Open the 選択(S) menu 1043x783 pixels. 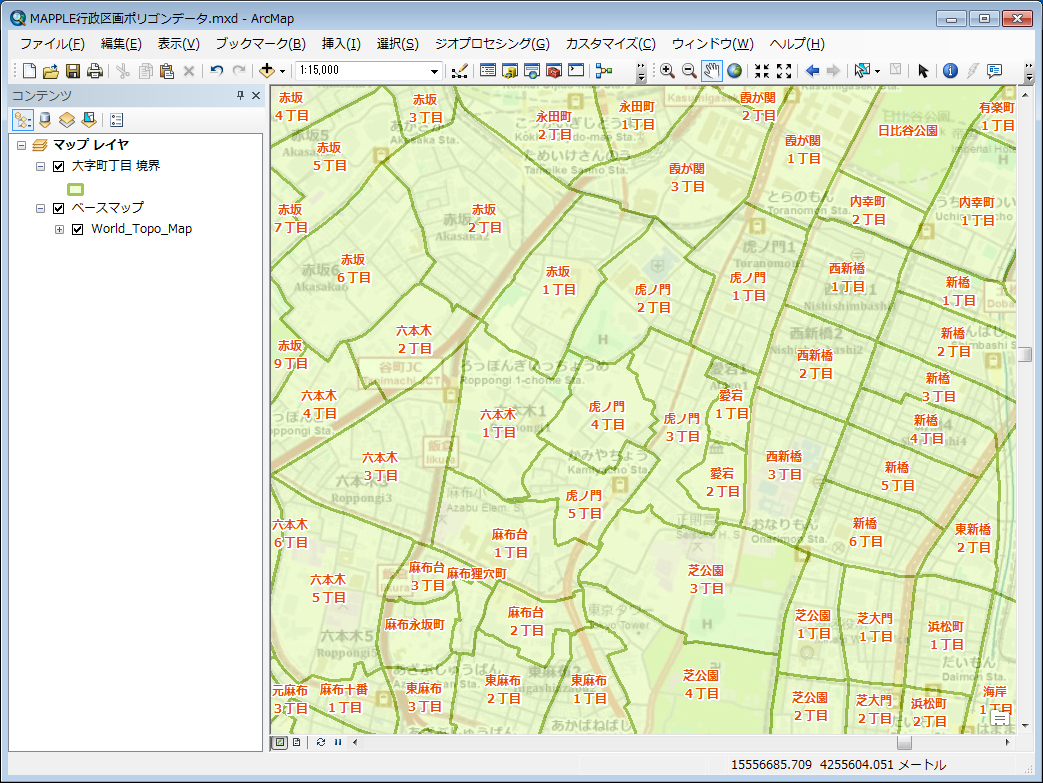pos(398,44)
